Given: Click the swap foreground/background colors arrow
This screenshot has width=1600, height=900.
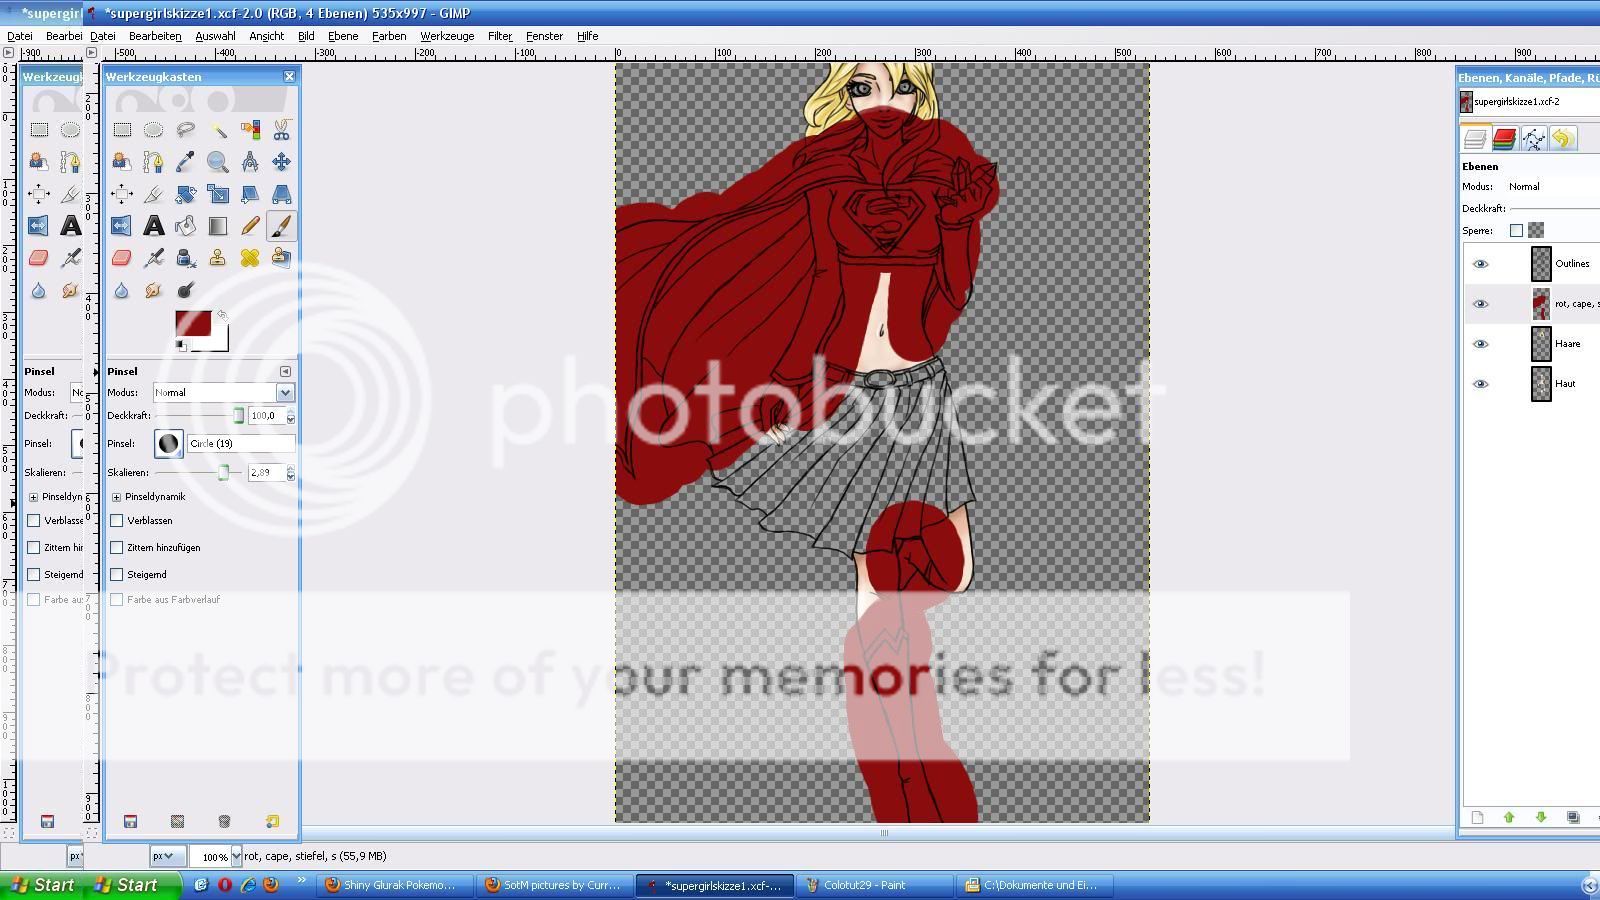Looking at the screenshot, I should (222, 315).
